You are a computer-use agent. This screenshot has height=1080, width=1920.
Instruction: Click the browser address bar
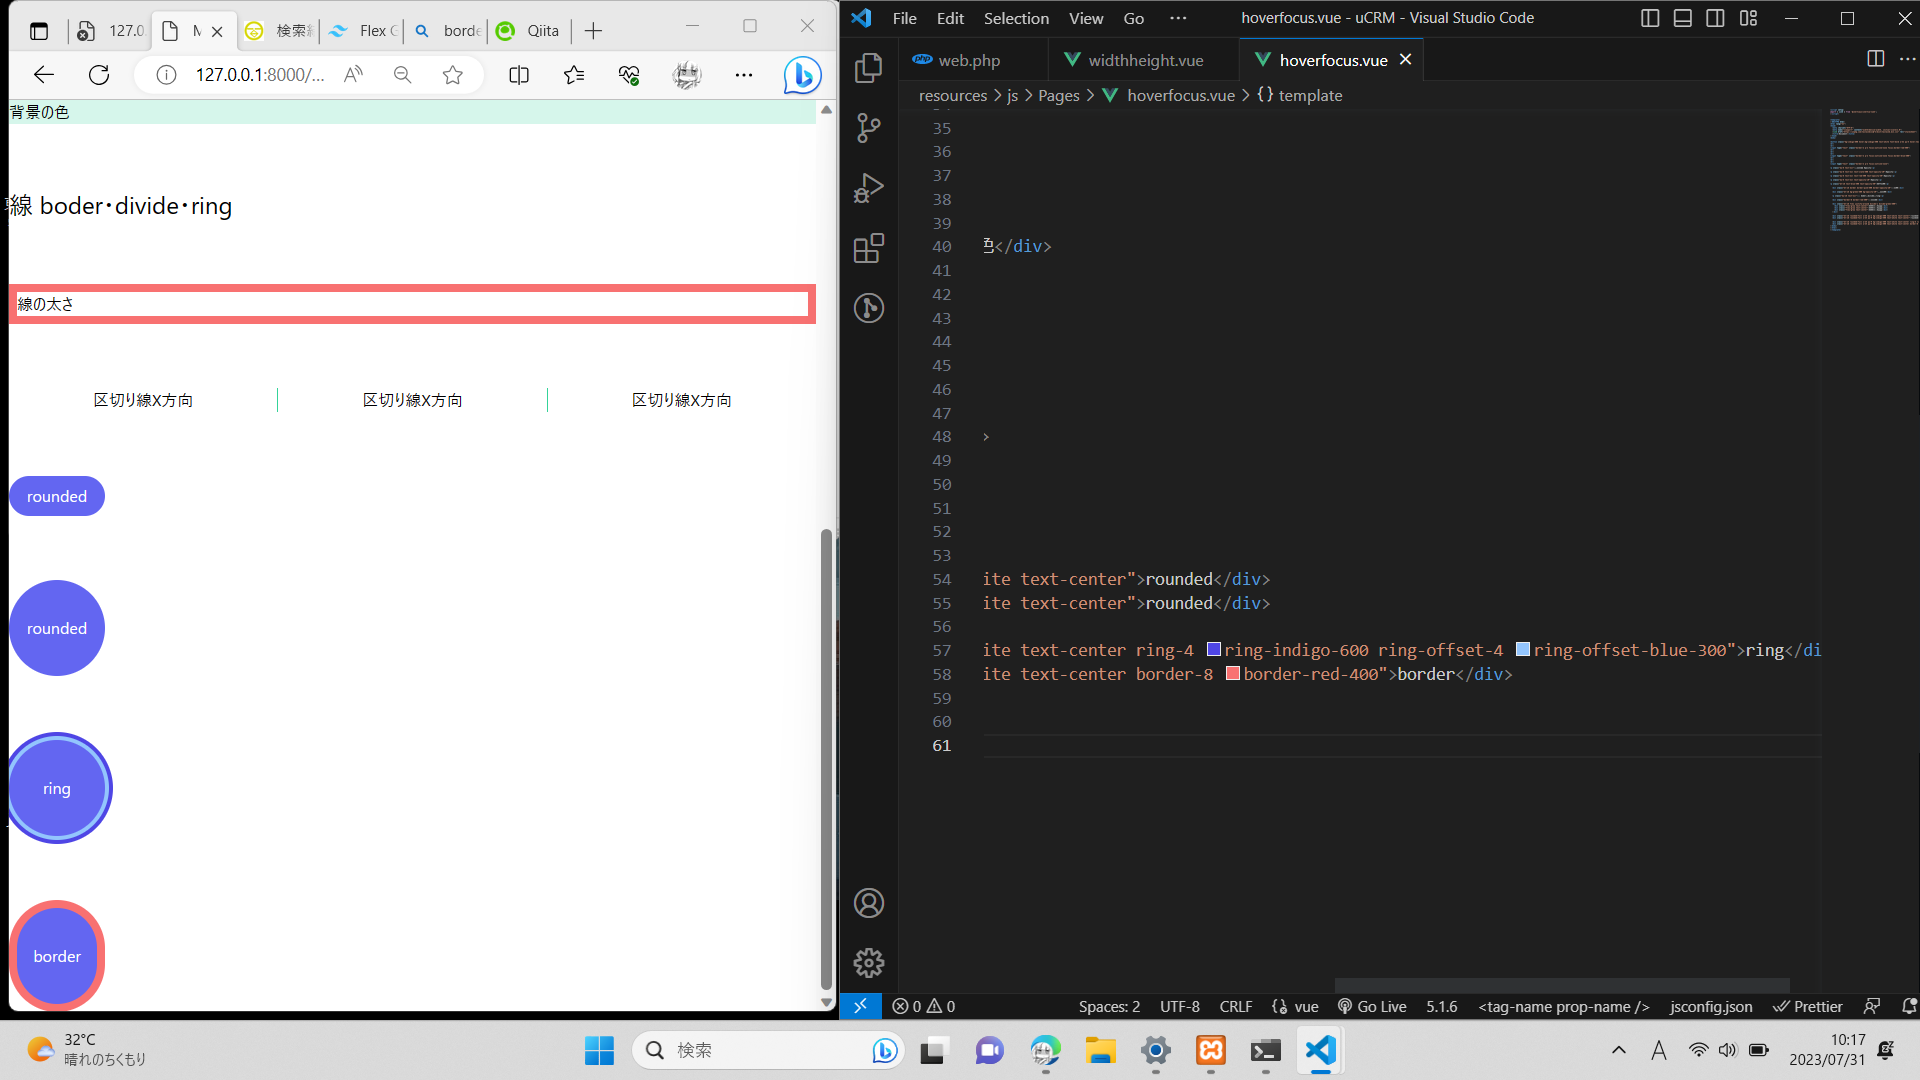(260, 75)
